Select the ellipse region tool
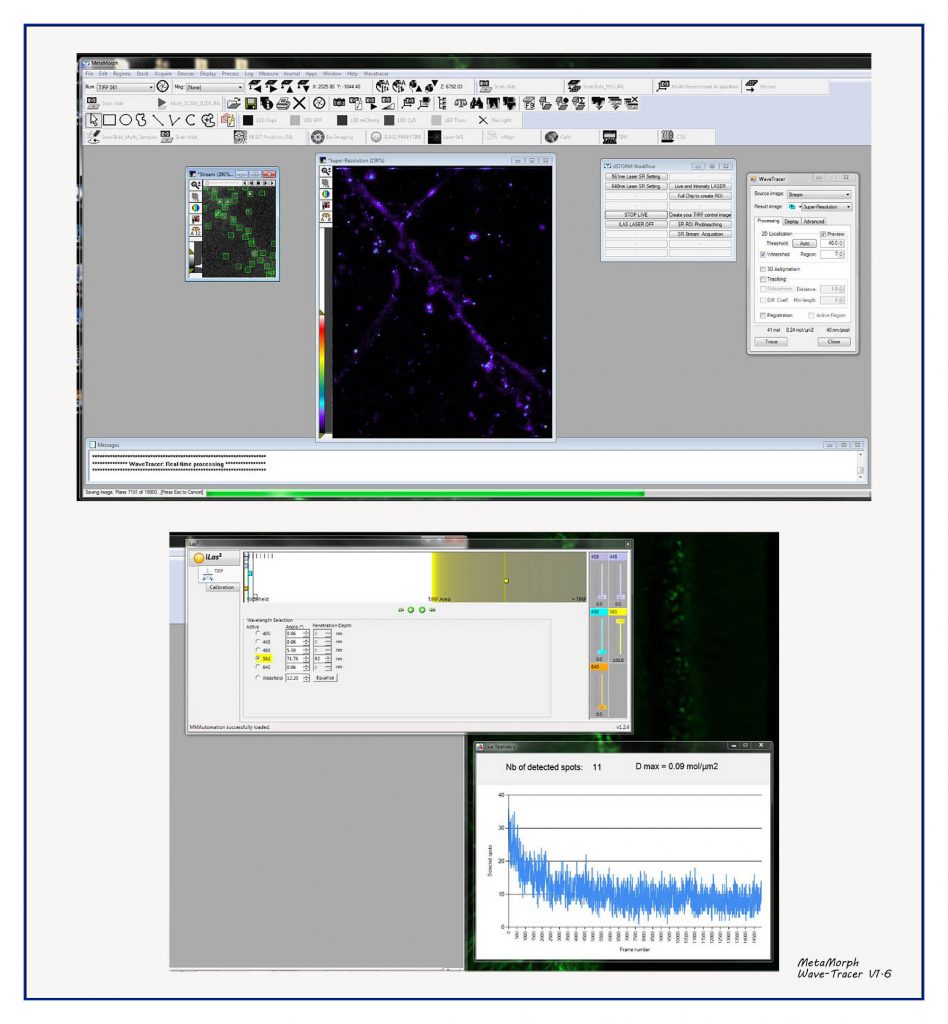This screenshot has height=1024, width=948. tap(125, 120)
